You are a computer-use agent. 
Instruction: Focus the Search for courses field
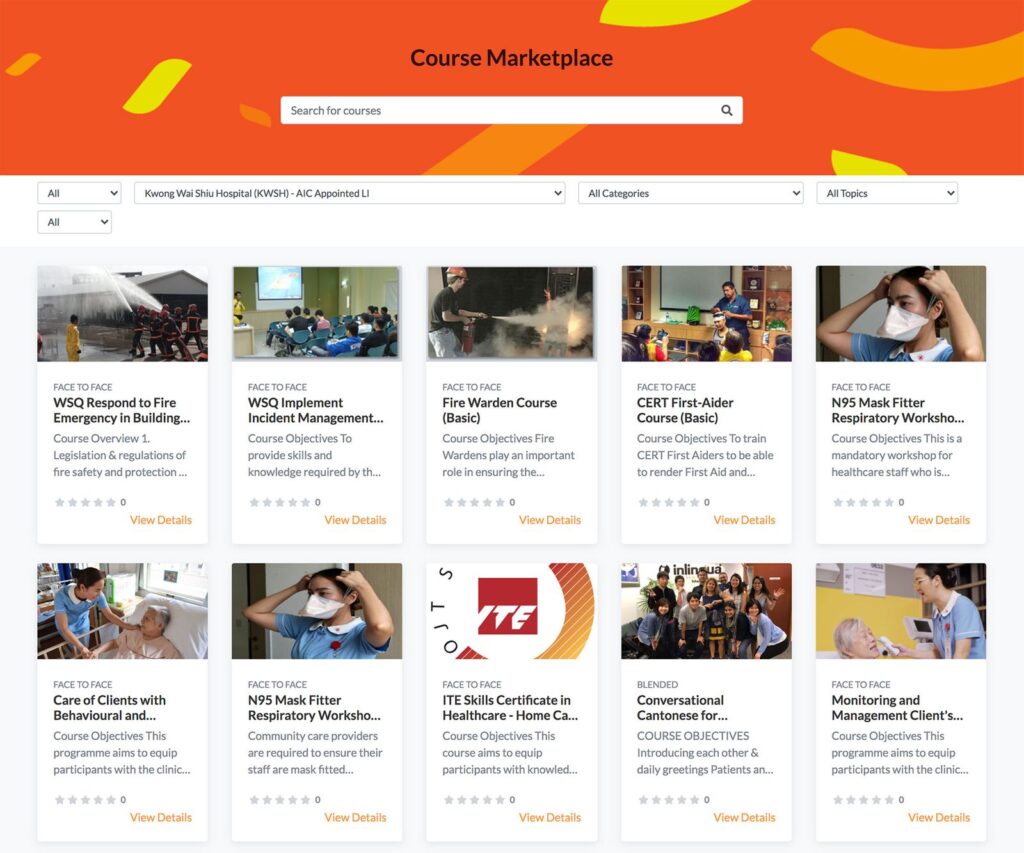511,110
